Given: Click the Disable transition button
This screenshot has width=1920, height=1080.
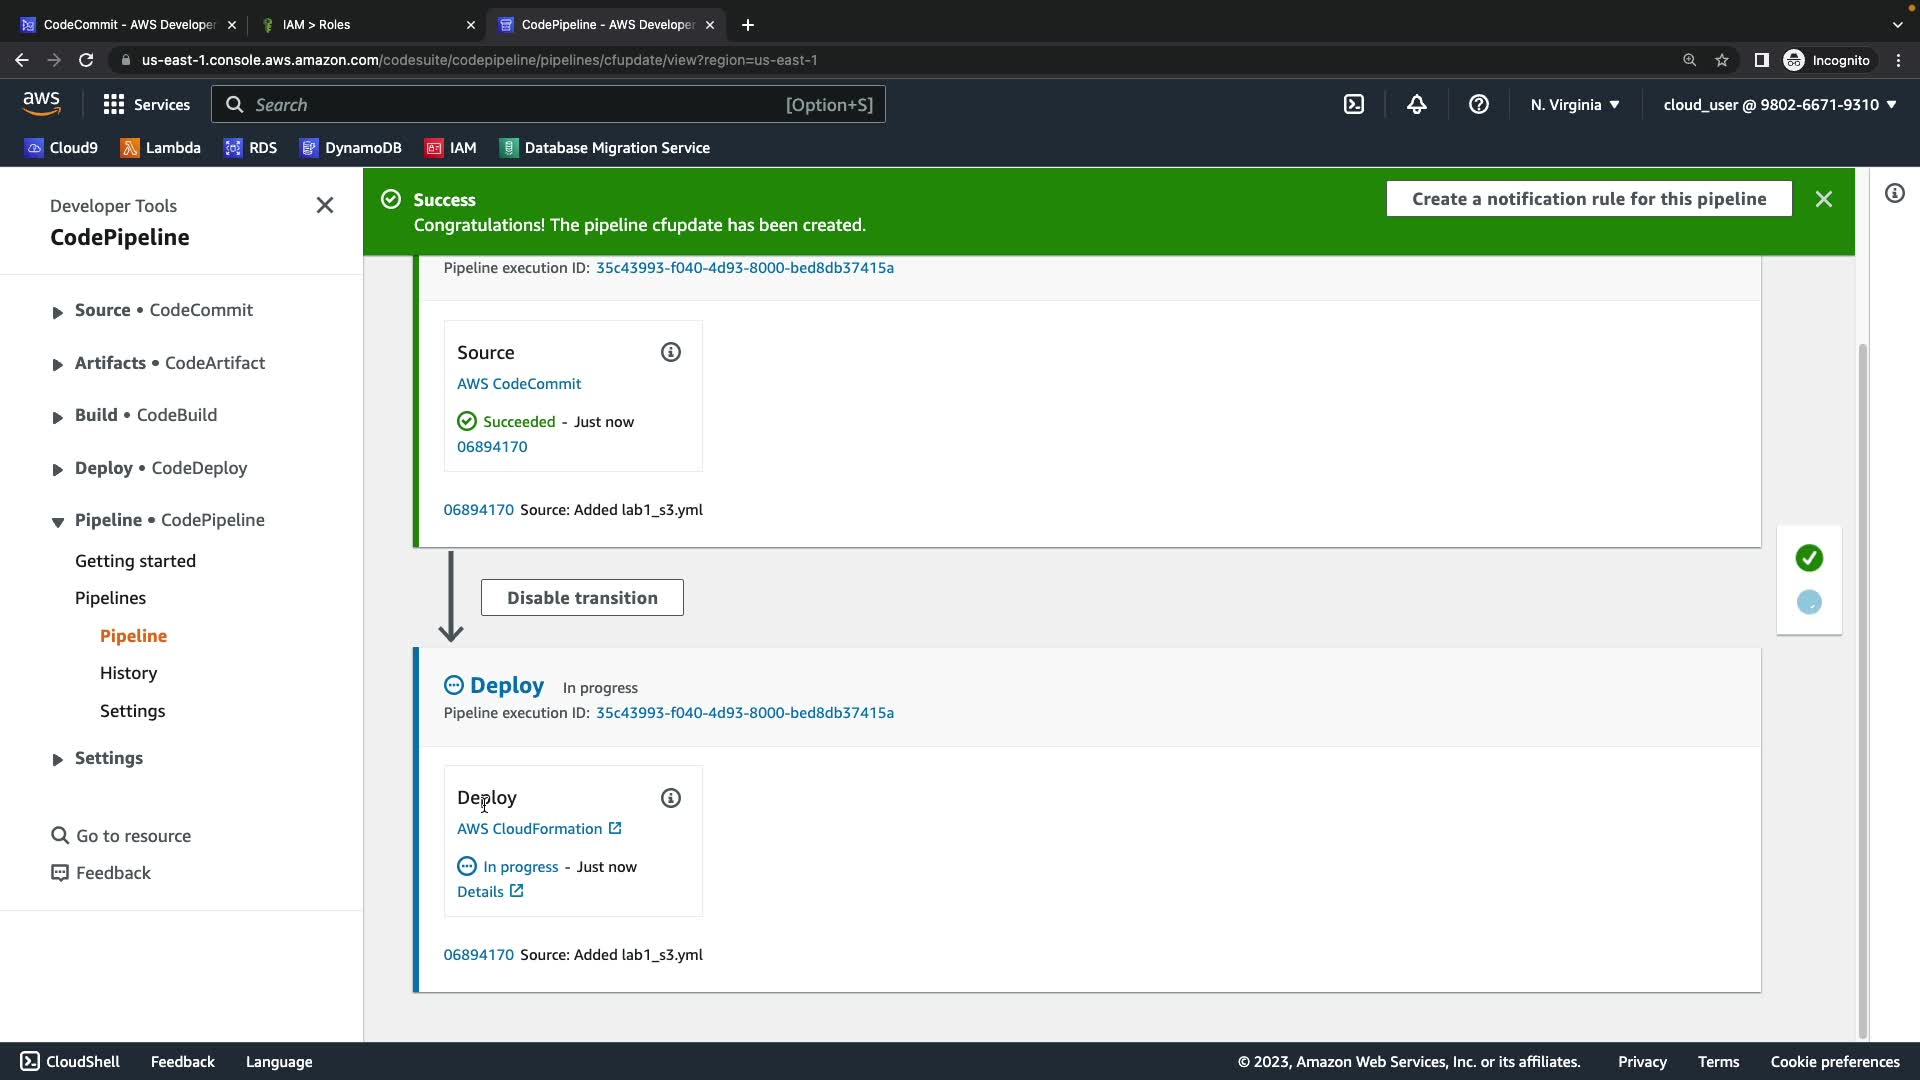Looking at the screenshot, I should tap(582, 598).
